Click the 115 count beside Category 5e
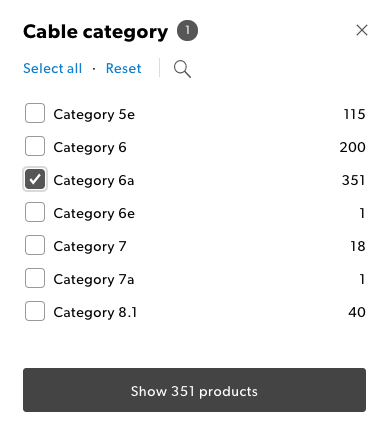The image size is (389, 435). click(x=355, y=114)
